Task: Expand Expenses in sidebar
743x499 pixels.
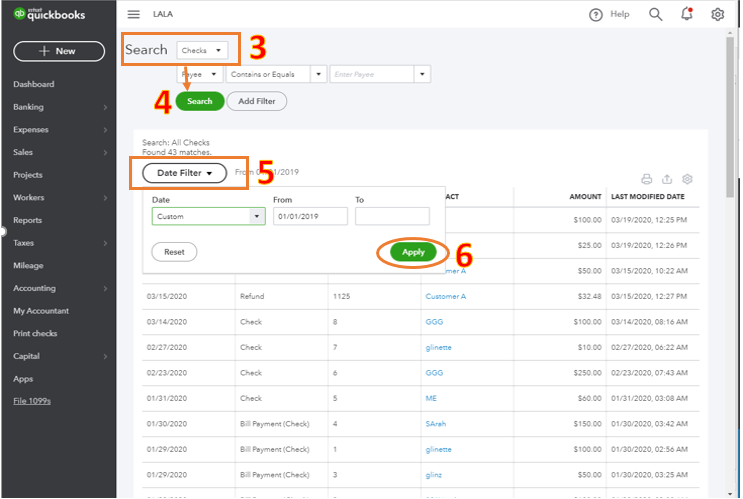Action: click(x=59, y=130)
